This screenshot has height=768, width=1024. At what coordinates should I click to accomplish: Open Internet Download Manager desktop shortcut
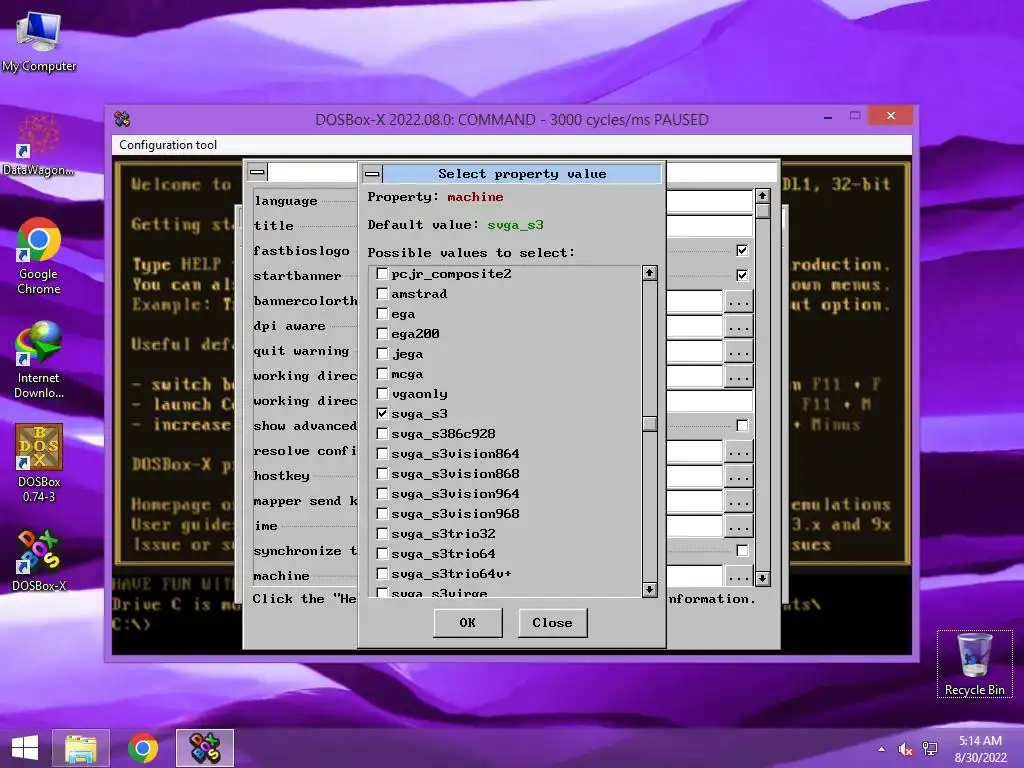[x=39, y=359]
